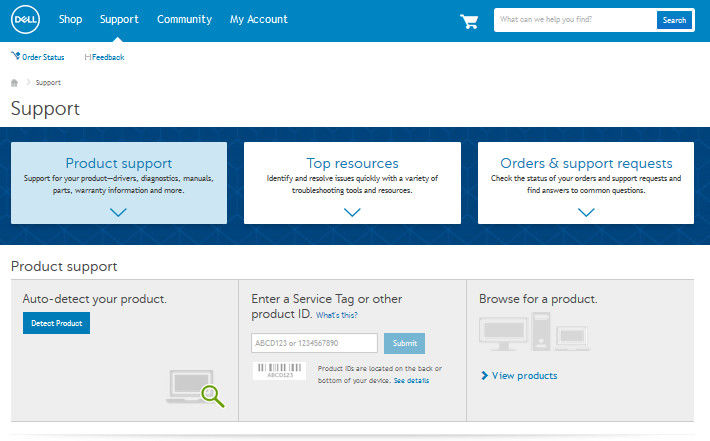Viewport: 710px width, 441px height.
Task: Click the Order Status icon
Action: click(x=15, y=56)
